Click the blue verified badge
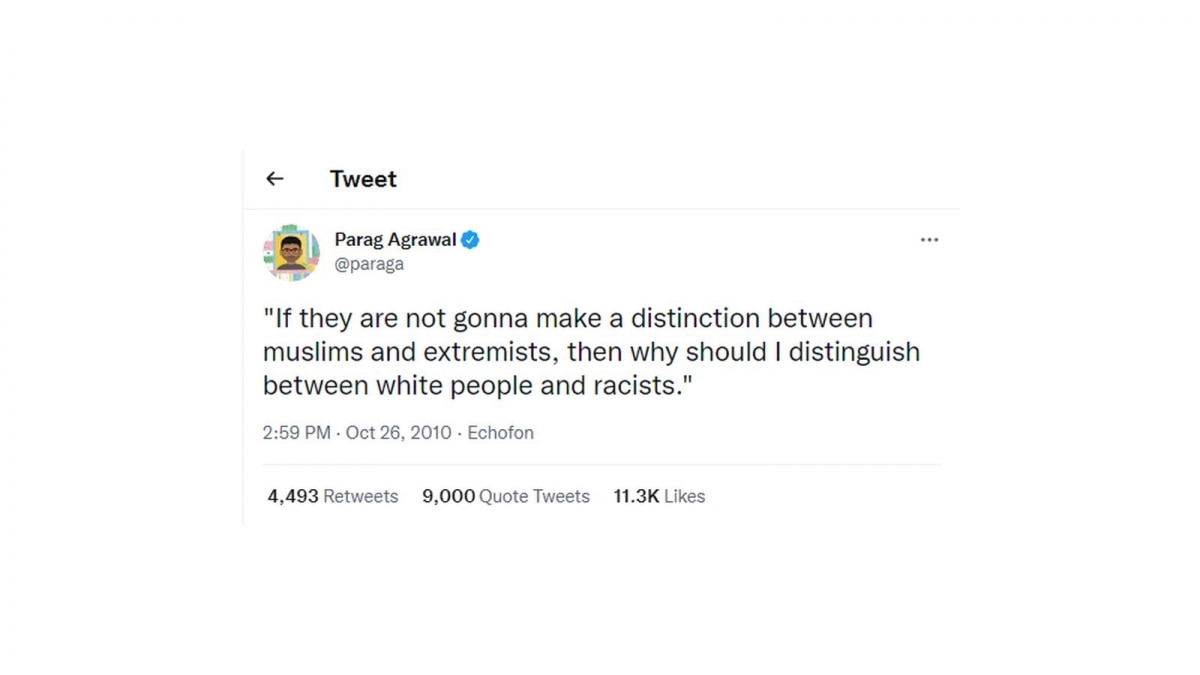1200x675 pixels. point(470,240)
